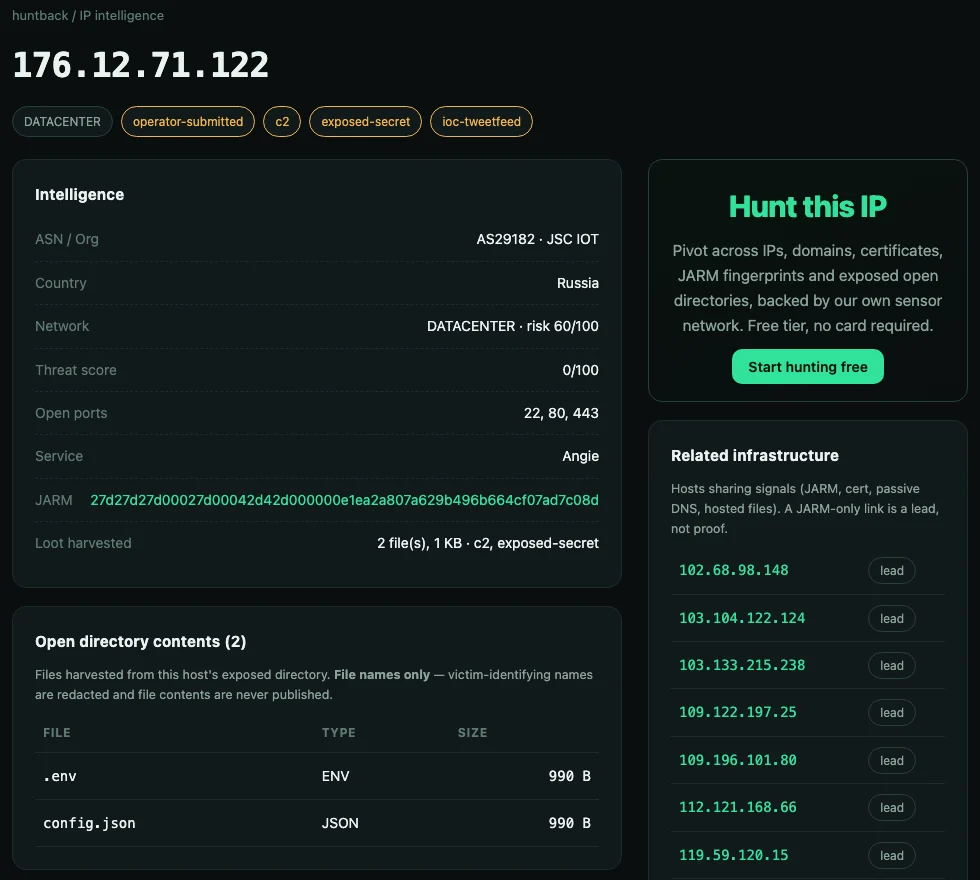Viewport: 980px width, 880px height.
Task: Click the SIZE column header
Action: coord(472,732)
